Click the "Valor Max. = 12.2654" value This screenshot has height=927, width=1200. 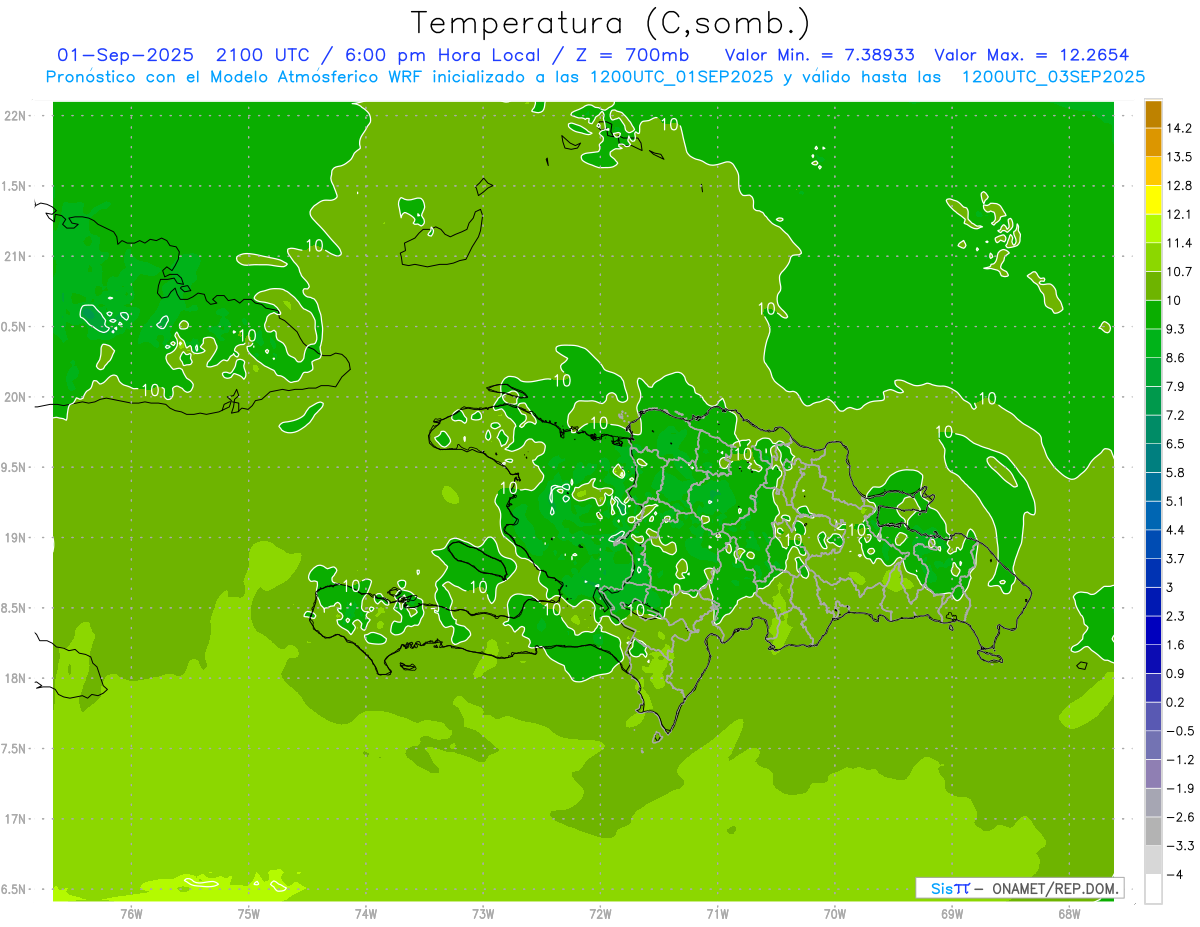click(1032, 55)
